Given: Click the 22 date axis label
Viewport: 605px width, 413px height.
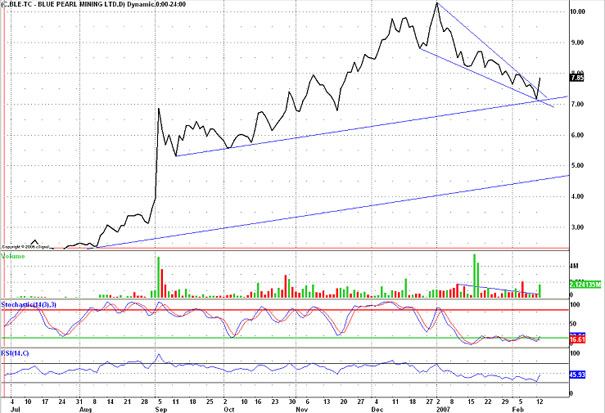Looking at the screenshot, I should (x=488, y=402).
